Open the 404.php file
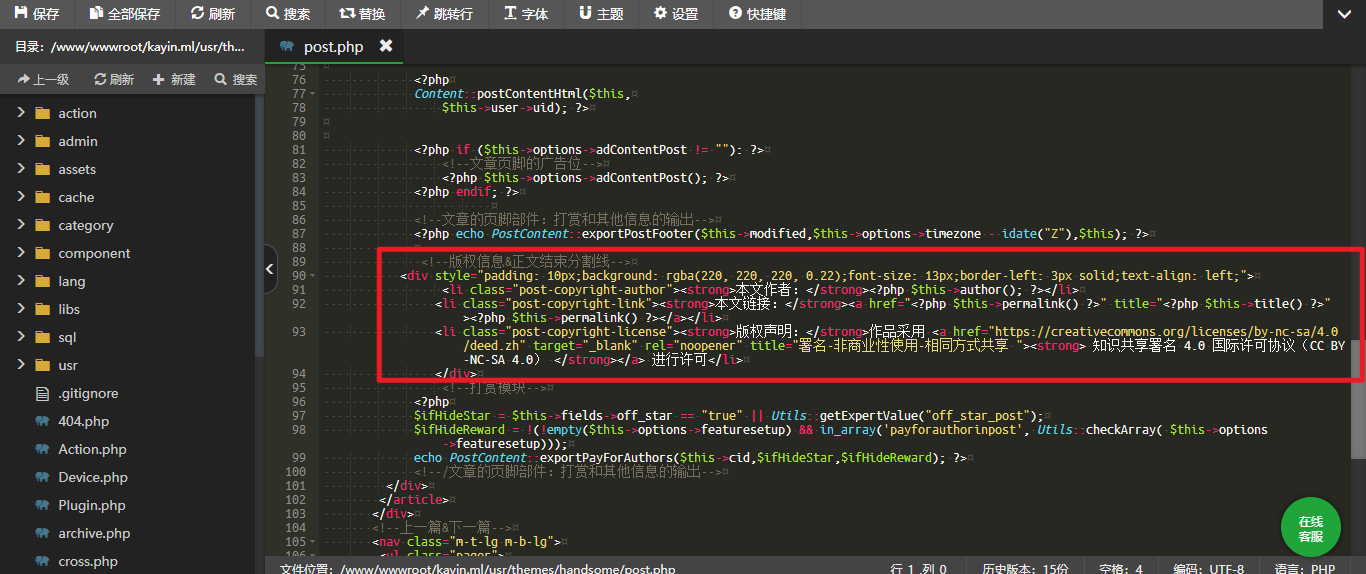 (83, 421)
